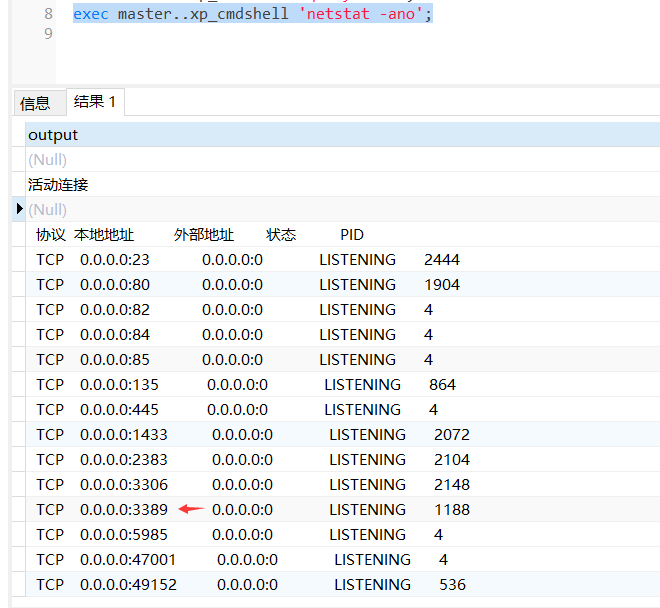Image resolution: width=660 pixels, height=608 pixels.
Task: Click line number 9 in editor
Action: 48,34
